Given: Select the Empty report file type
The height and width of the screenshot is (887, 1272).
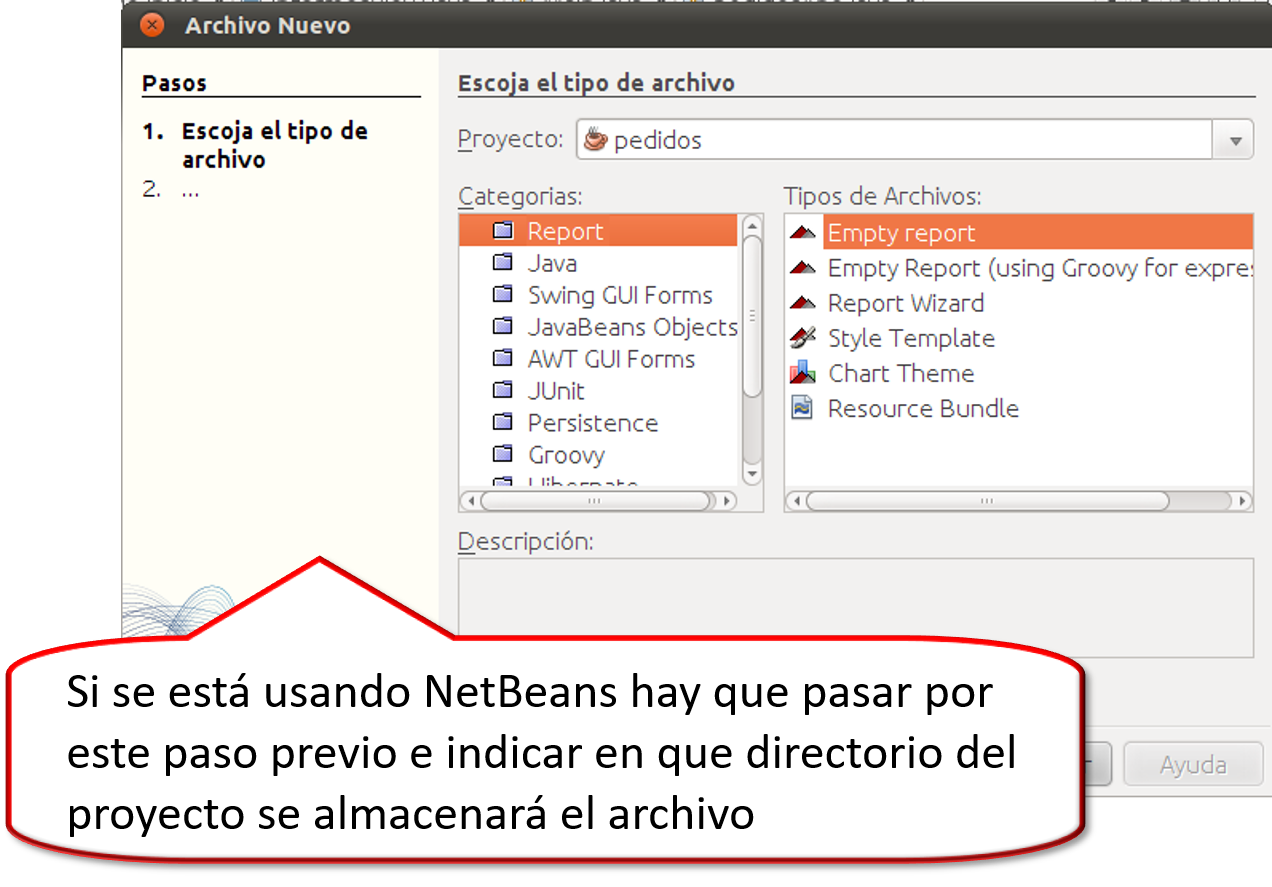Looking at the screenshot, I should click(x=901, y=234).
